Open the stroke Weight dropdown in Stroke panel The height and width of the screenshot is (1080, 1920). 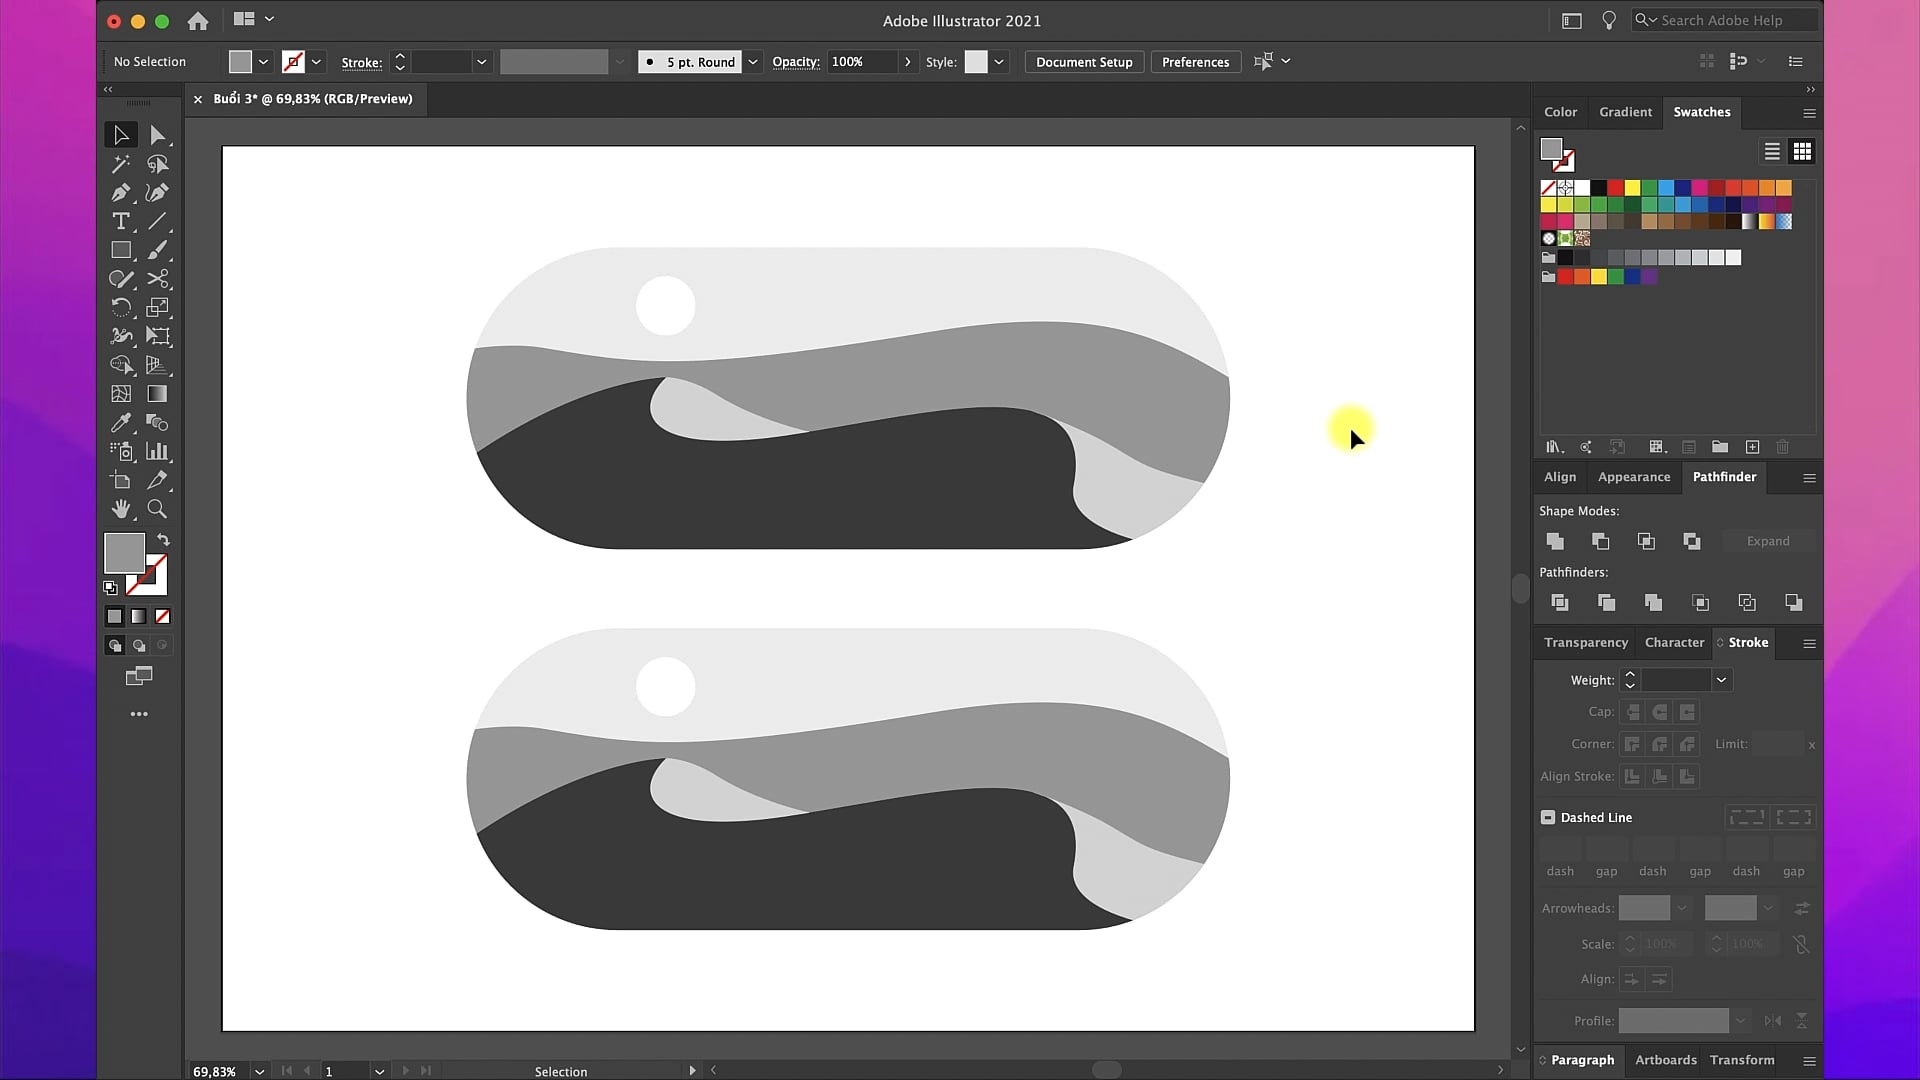(x=1721, y=680)
